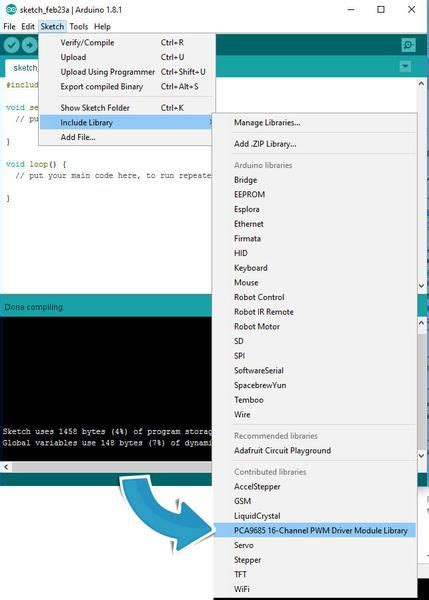Screen dimensions: 429x600
Task: Include the GSM library
Action: pos(315,501)
